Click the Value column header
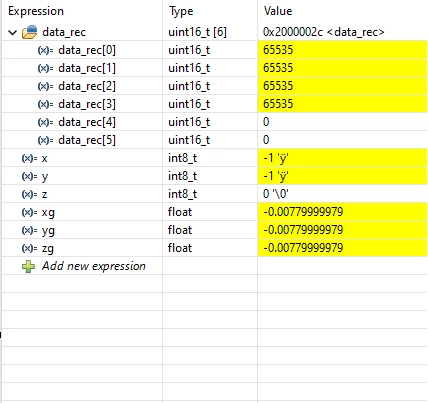Viewport: 428px width, 403px height. (x=278, y=11)
